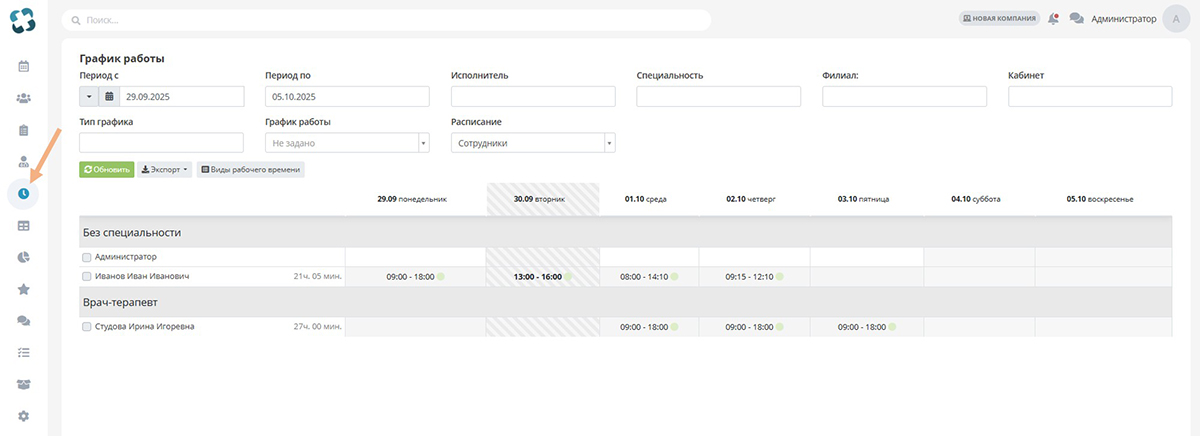1200x436 pixels.
Task: Click the Виды рабочего времени button
Action: [250, 170]
